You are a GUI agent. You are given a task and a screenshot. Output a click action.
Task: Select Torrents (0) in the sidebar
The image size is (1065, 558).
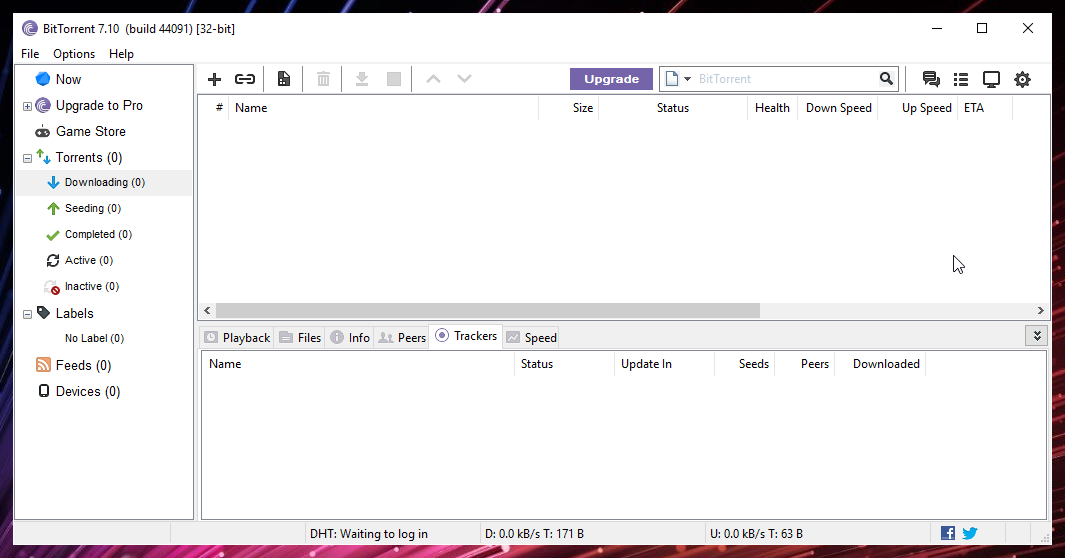click(x=89, y=157)
